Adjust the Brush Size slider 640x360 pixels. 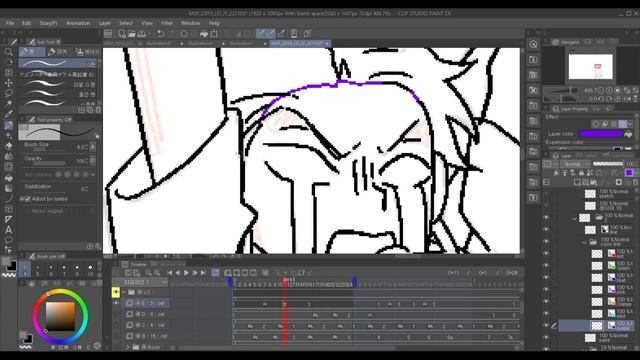(x=49, y=149)
